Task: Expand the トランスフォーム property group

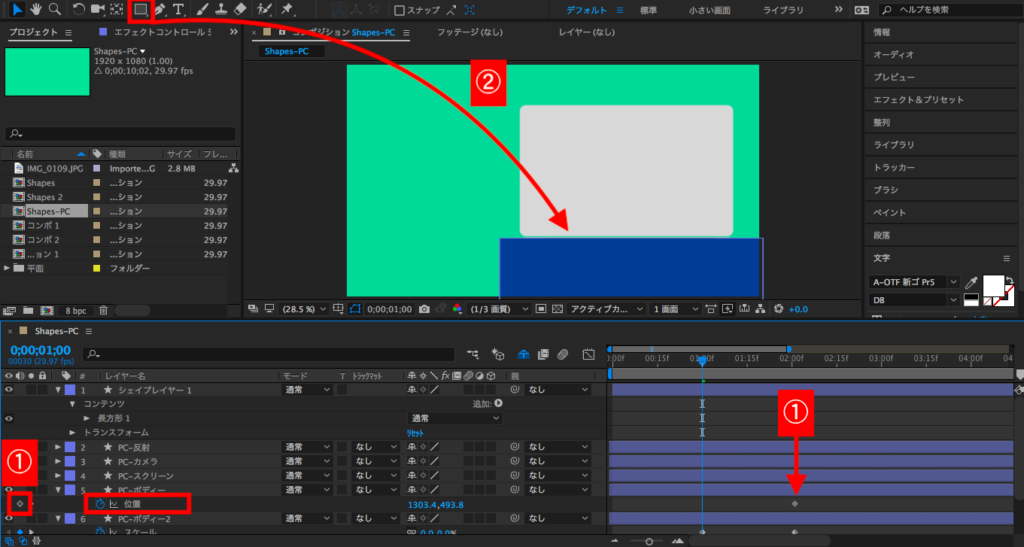Action: [74, 432]
